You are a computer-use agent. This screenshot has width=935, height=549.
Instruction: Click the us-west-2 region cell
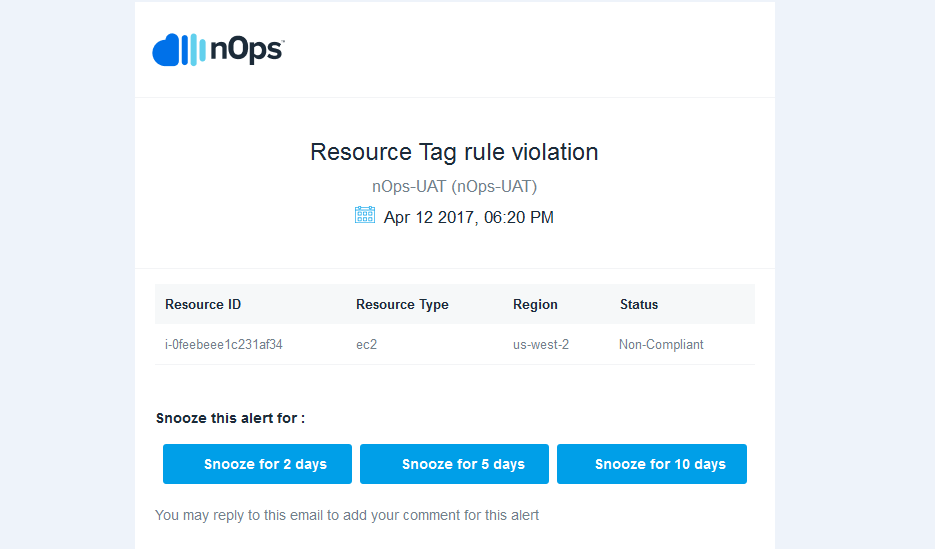[x=541, y=345]
